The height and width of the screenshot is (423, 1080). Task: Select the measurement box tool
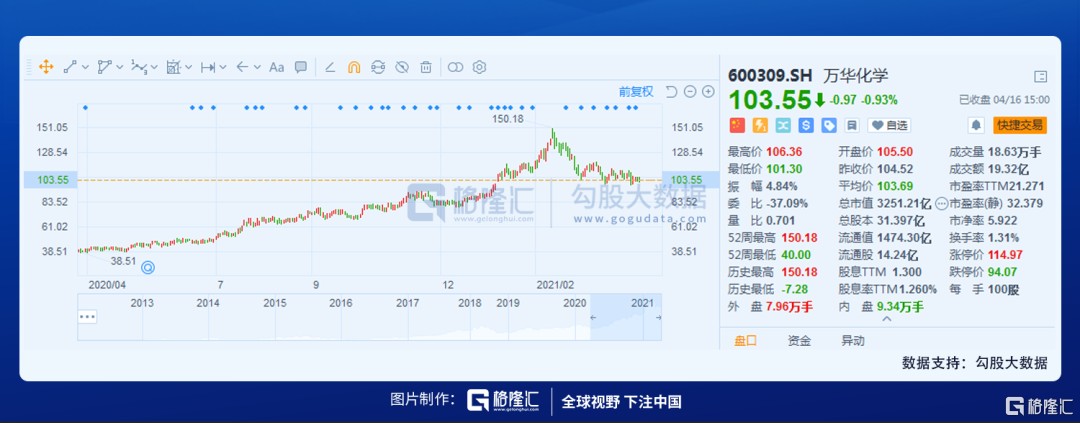pyautogui.click(x=173, y=67)
